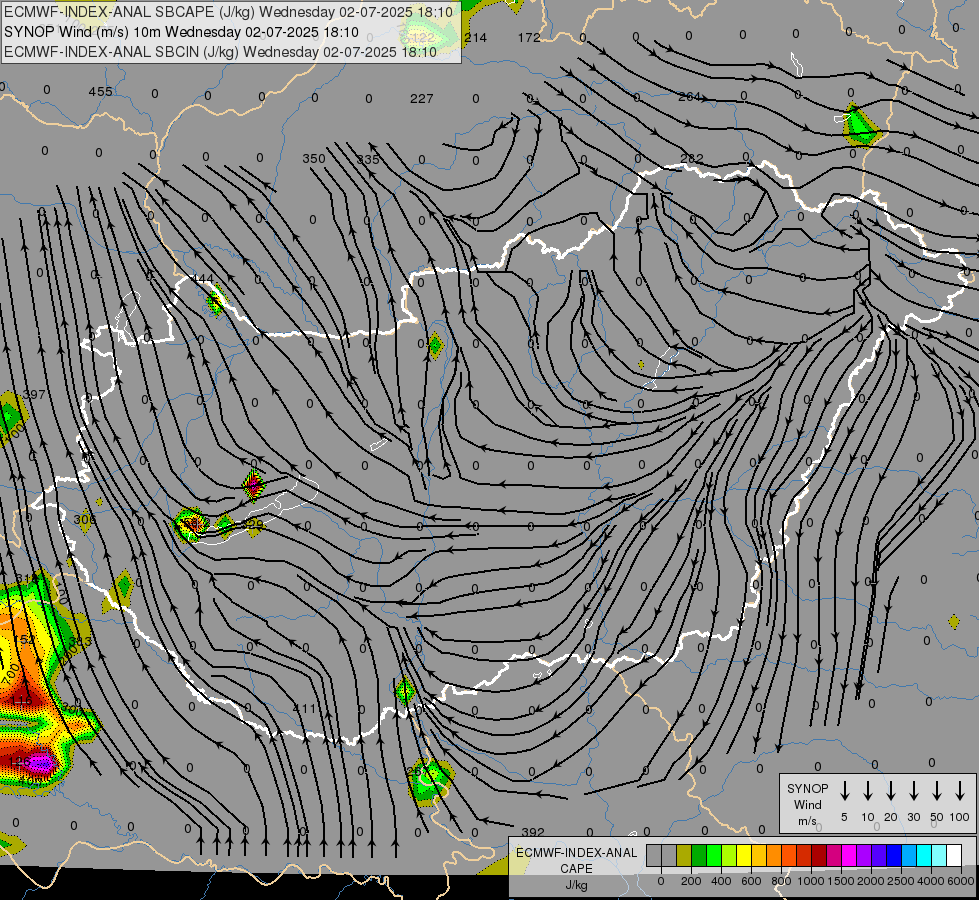Screen dimensions: 979x900
Task: Click the SYNOP Wind m/s legend label
Action: (807, 804)
